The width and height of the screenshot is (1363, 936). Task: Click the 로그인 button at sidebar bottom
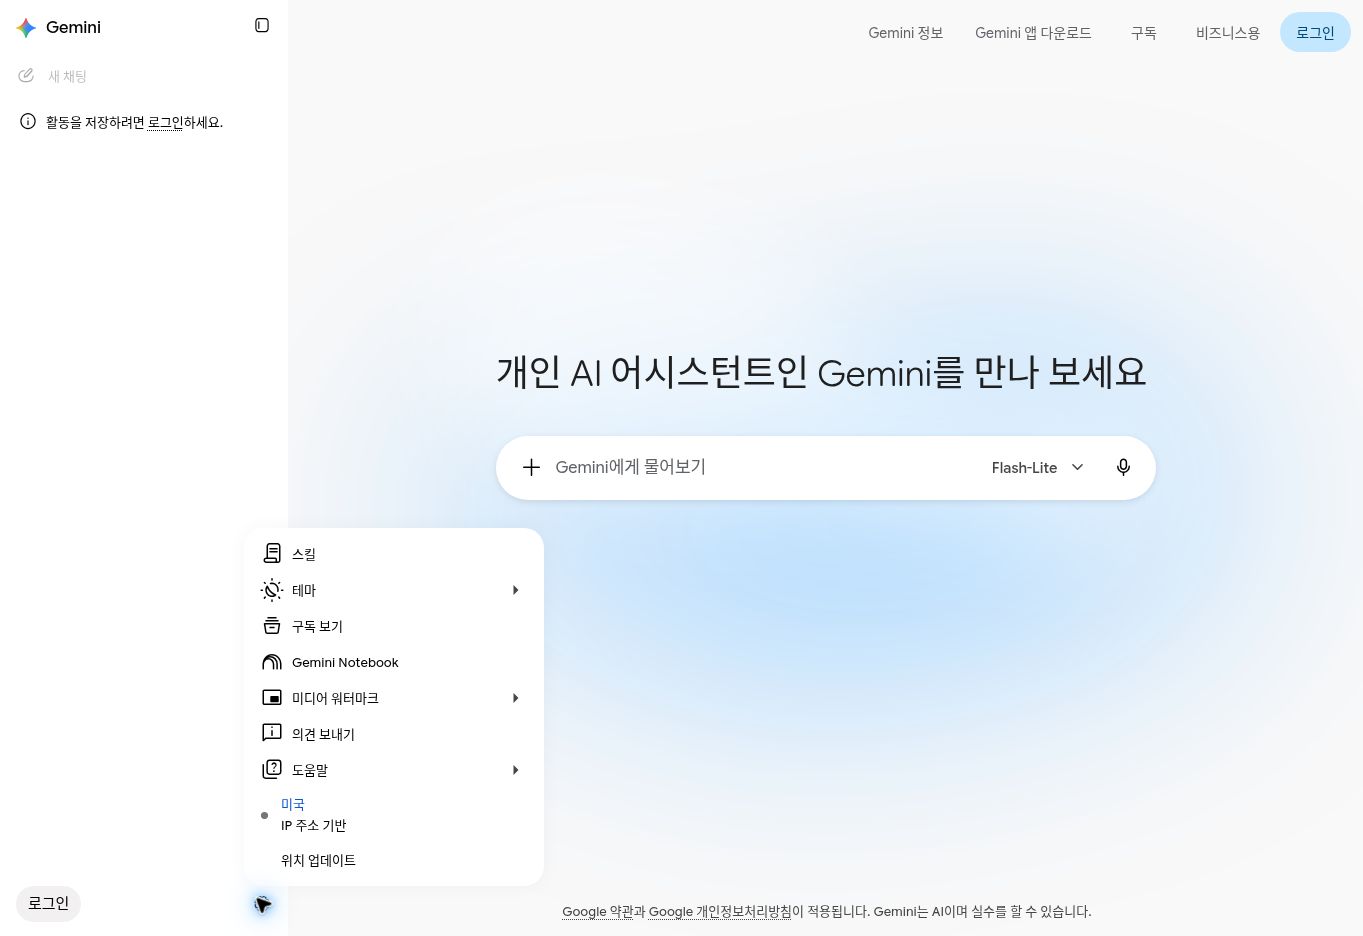(x=48, y=903)
